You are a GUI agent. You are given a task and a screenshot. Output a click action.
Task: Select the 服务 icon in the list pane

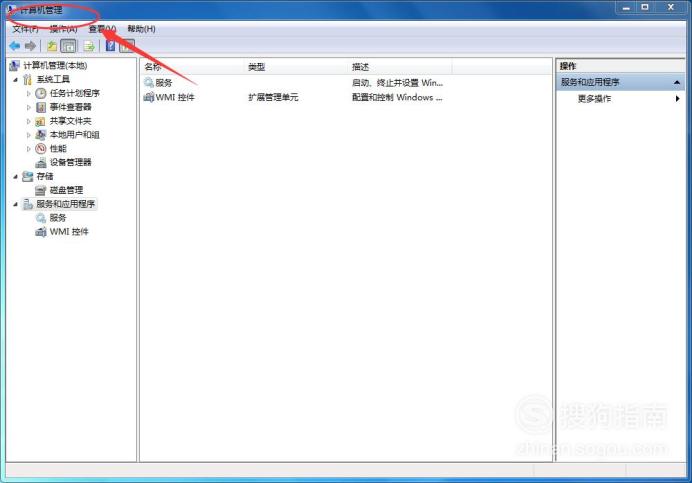(149, 83)
